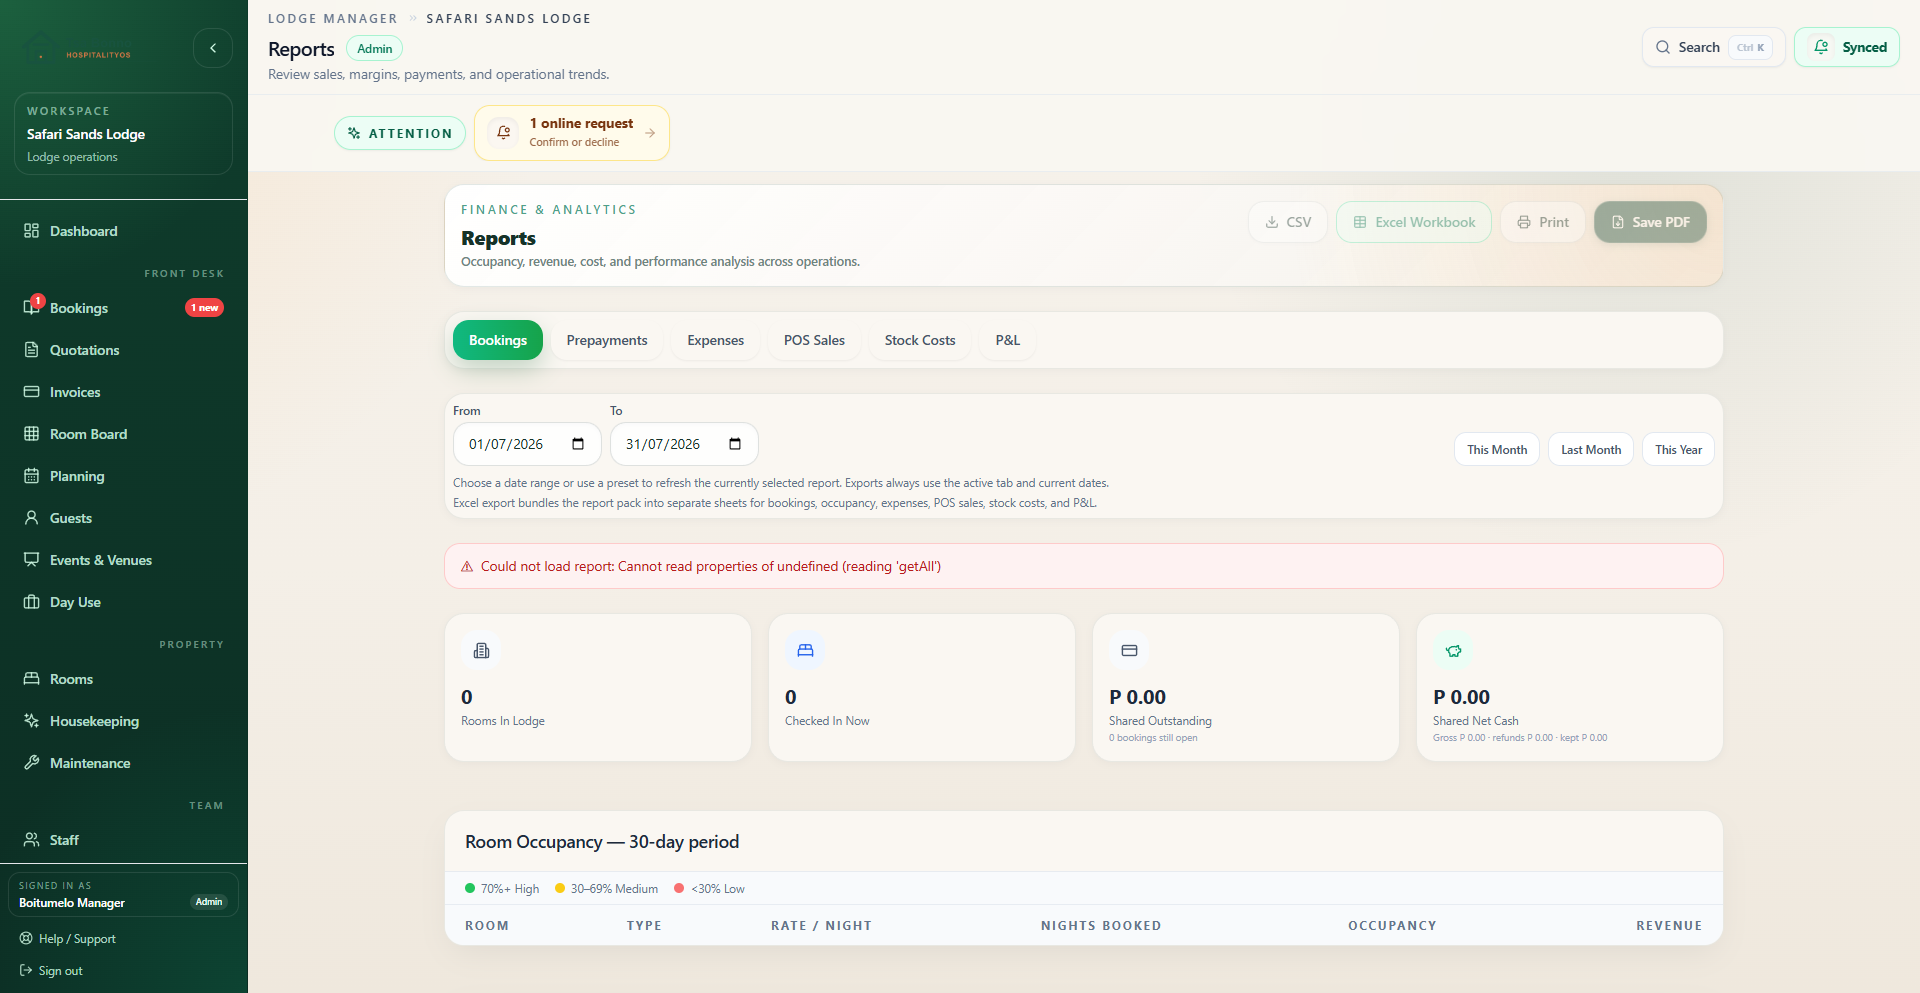The image size is (1920, 993).
Task: Click the Synced status button
Action: tap(1847, 47)
